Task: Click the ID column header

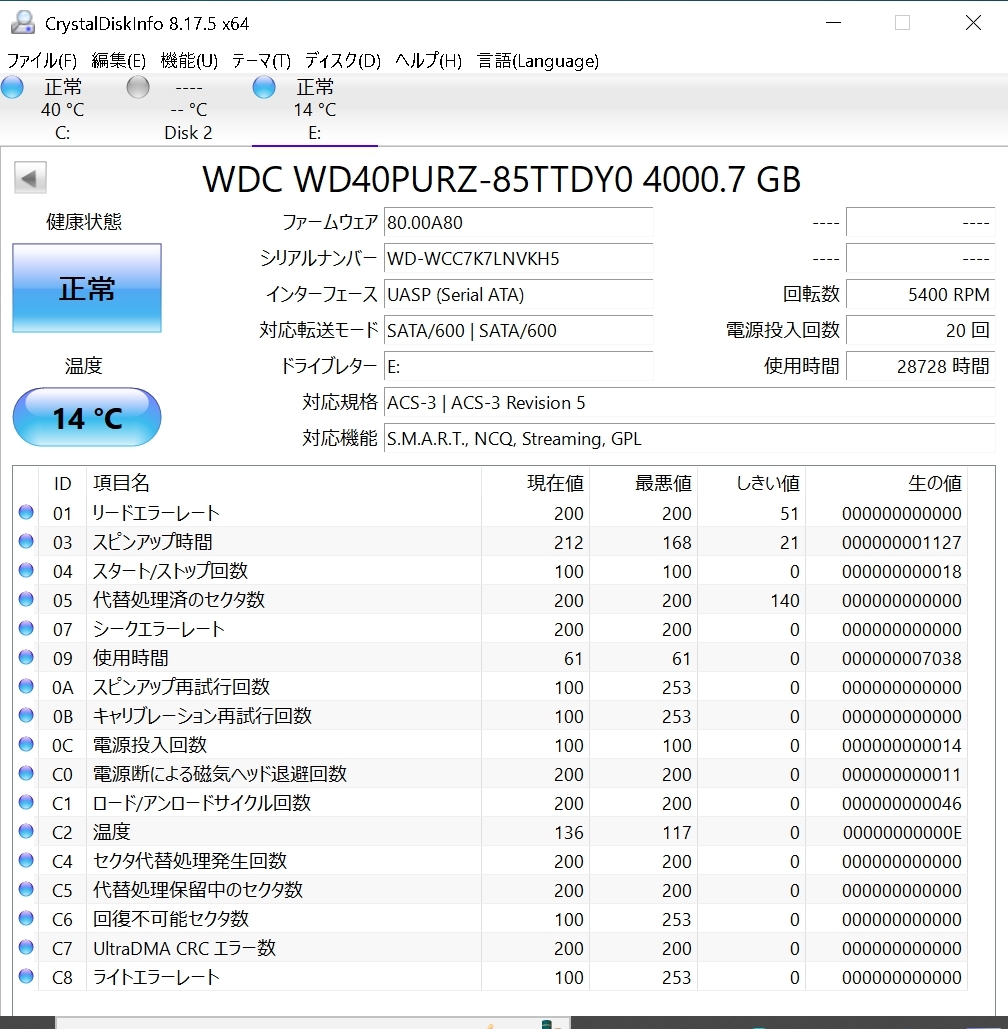Action: (x=62, y=484)
